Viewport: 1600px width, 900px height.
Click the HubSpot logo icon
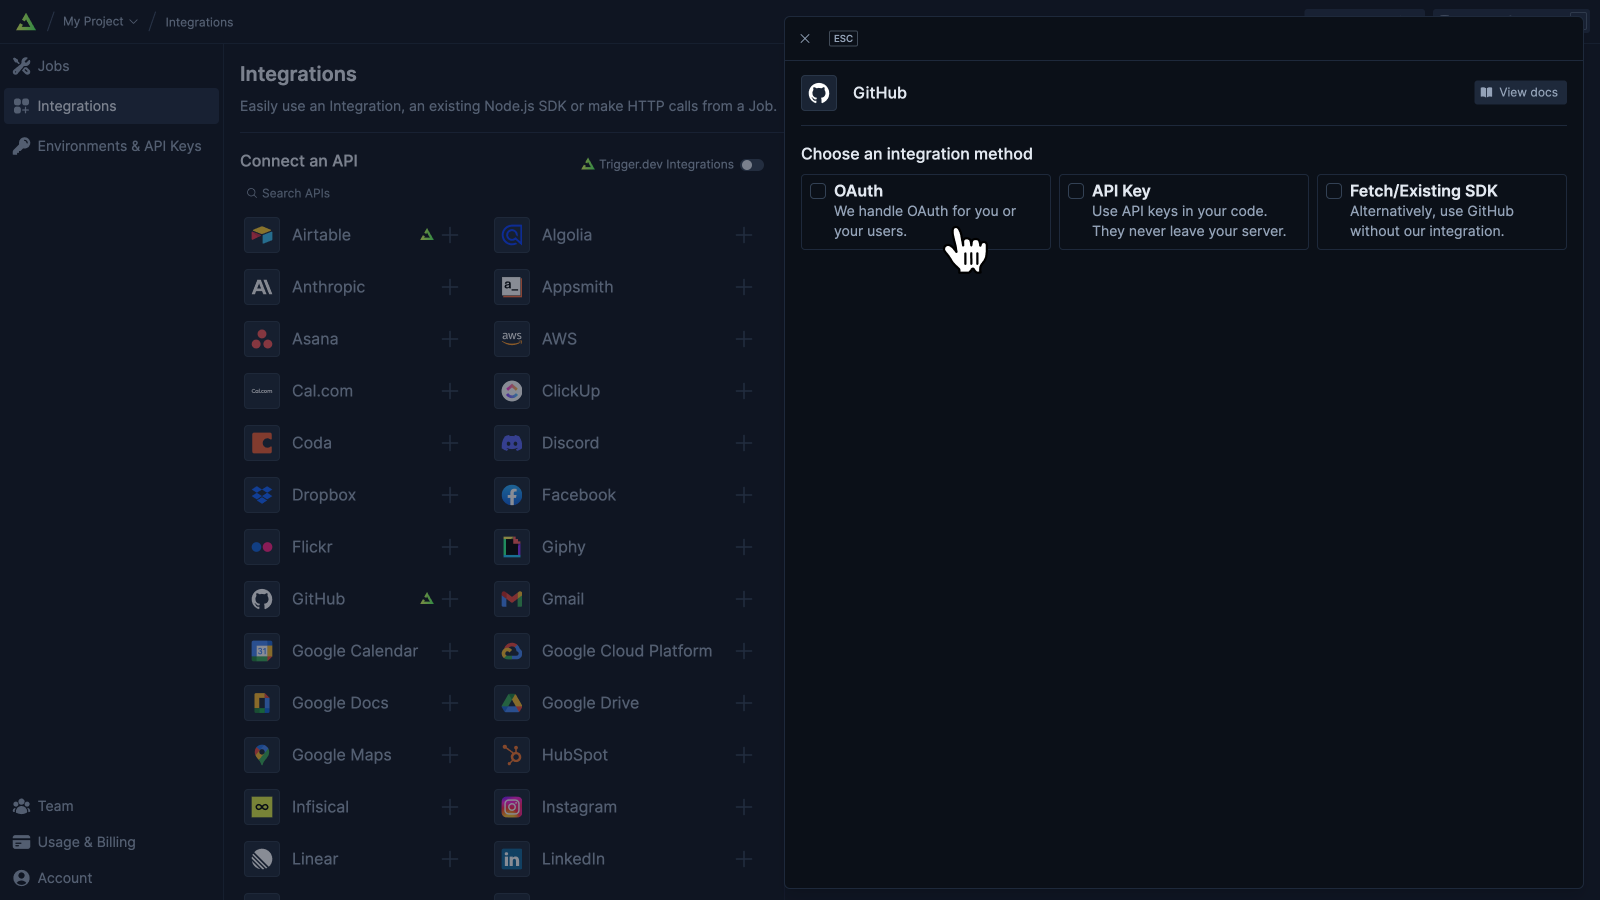512,755
